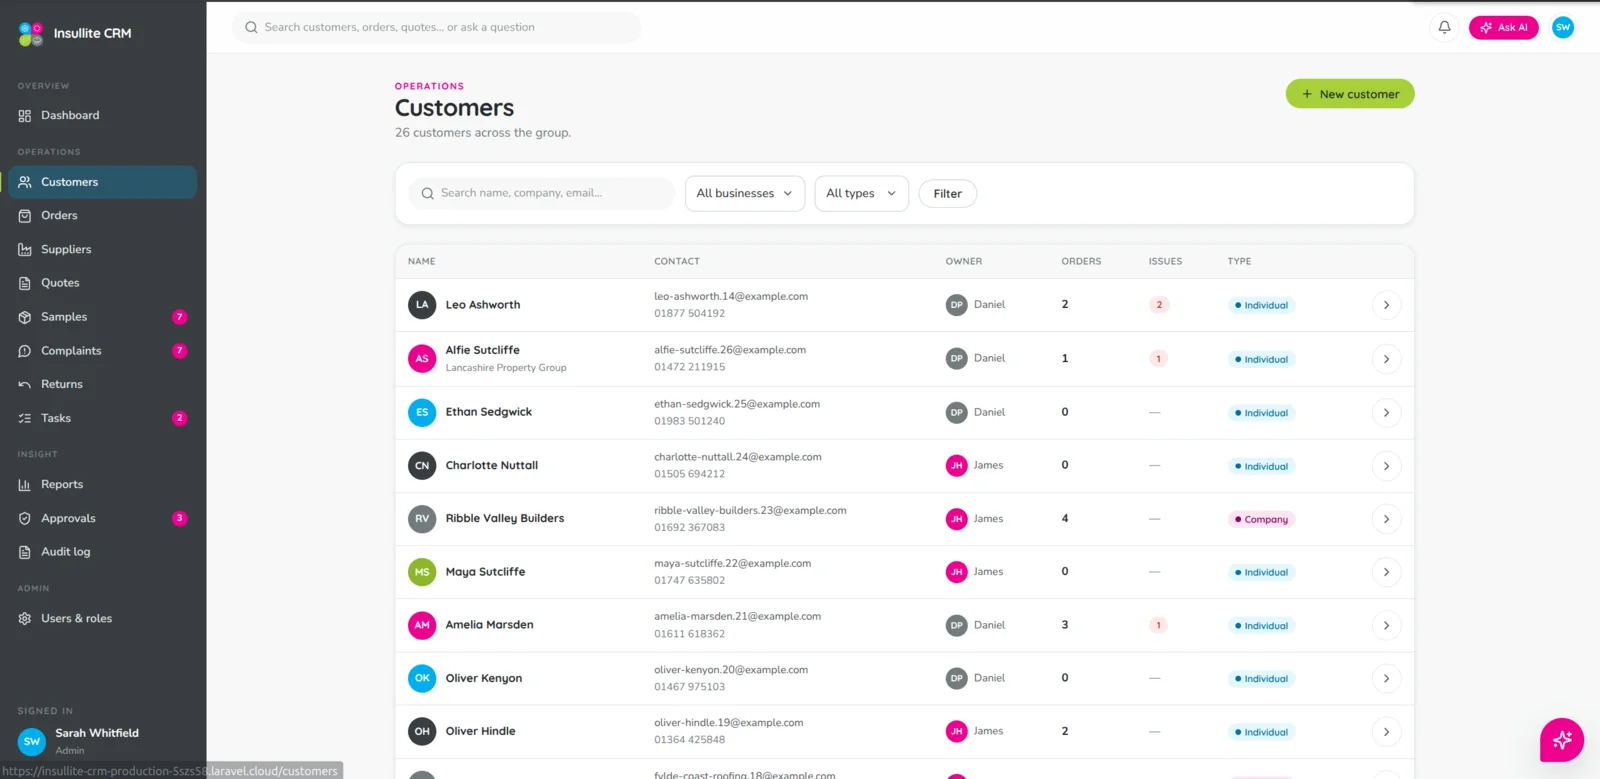The height and width of the screenshot is (779, 1600).
Task: Click Amelia Marsden's issues badge showing 1
Action: [x=1159, y=625]
